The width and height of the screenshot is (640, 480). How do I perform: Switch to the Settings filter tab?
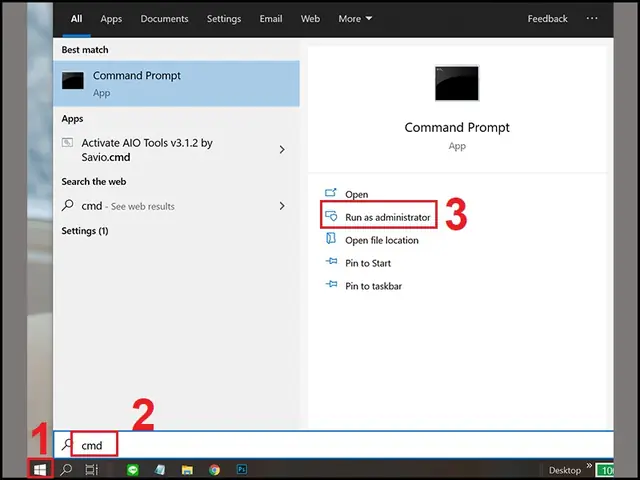click(224, 19)
